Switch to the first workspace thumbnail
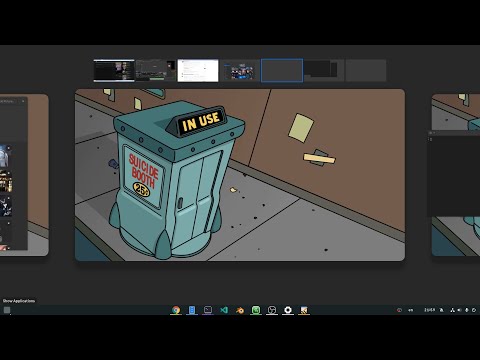480x360 pixels. coord(114,70)
